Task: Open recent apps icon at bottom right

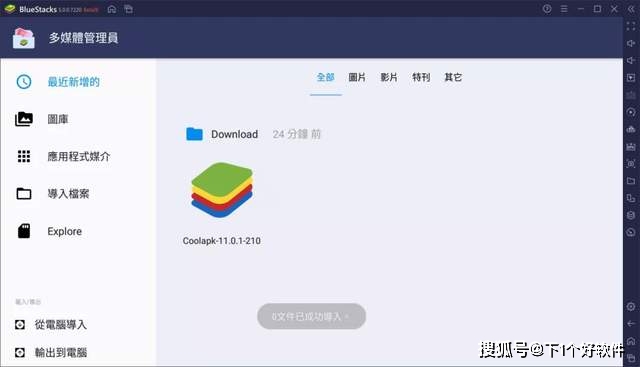Action: click(x=631, y=358)
